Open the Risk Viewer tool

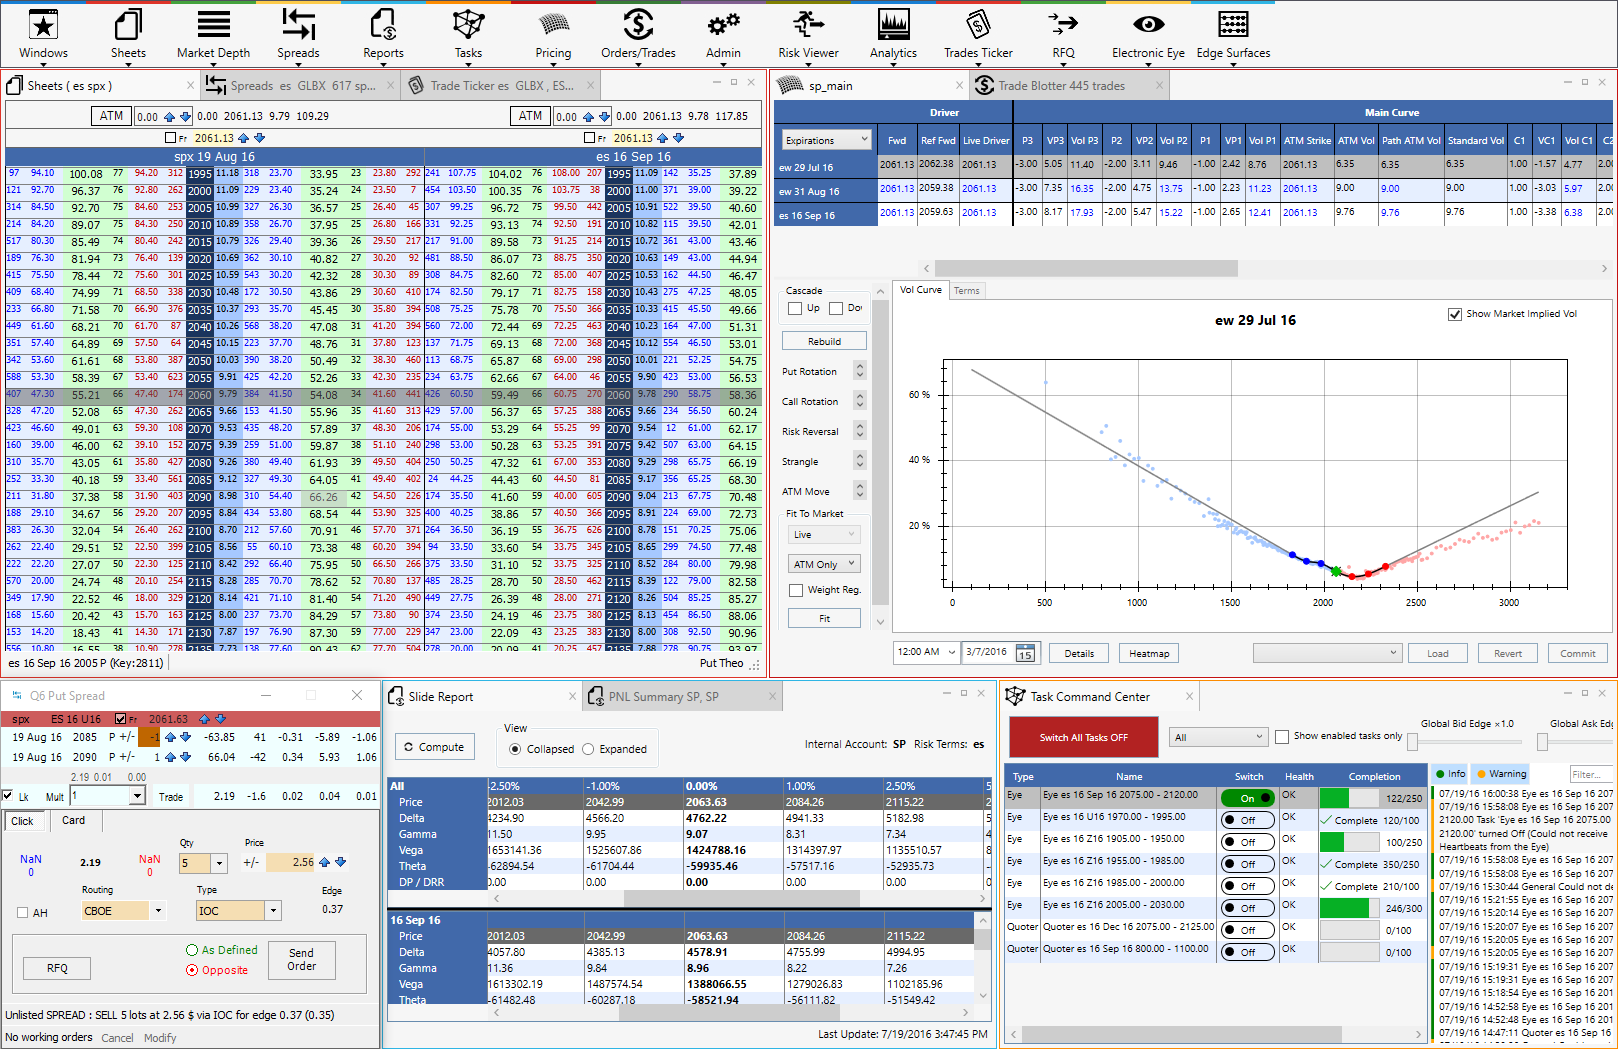click(808, 34)
